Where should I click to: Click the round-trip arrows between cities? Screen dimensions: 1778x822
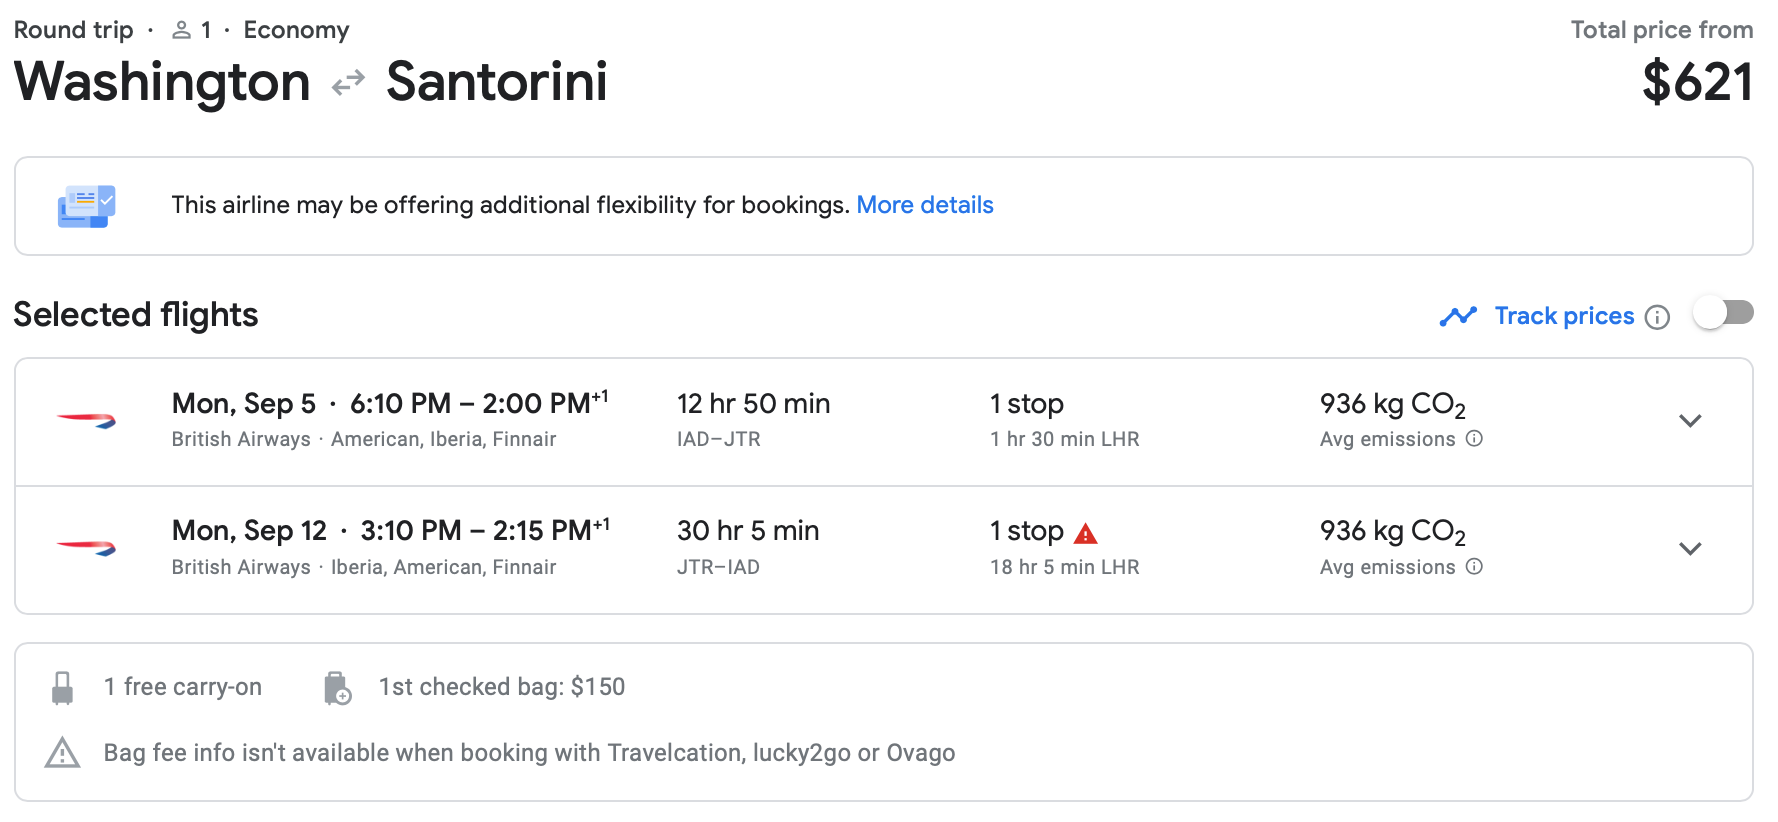click(x=348, y=83)
